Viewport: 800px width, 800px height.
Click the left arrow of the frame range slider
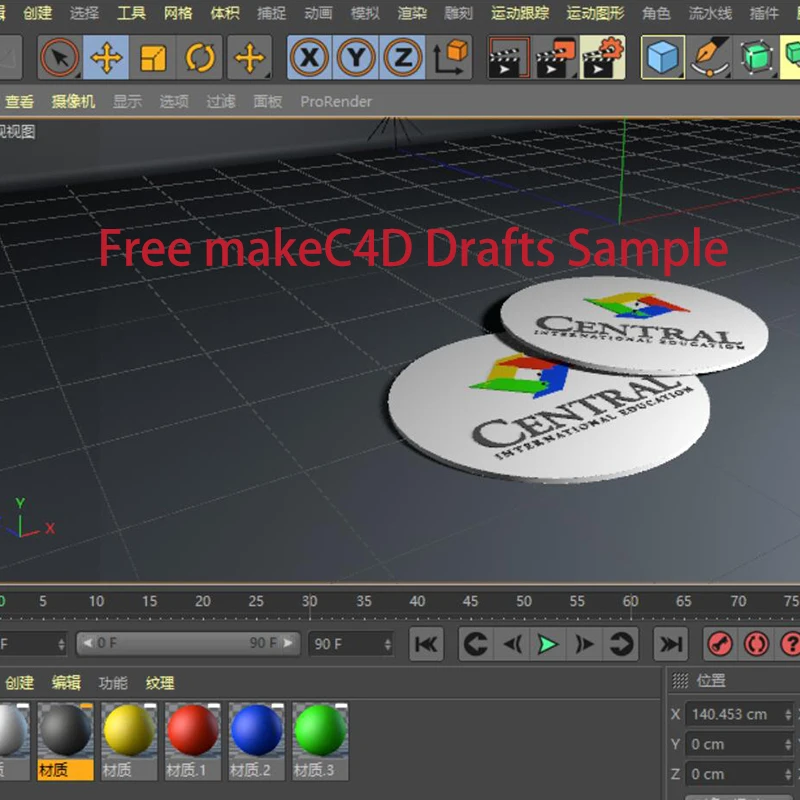coord(88,643)
